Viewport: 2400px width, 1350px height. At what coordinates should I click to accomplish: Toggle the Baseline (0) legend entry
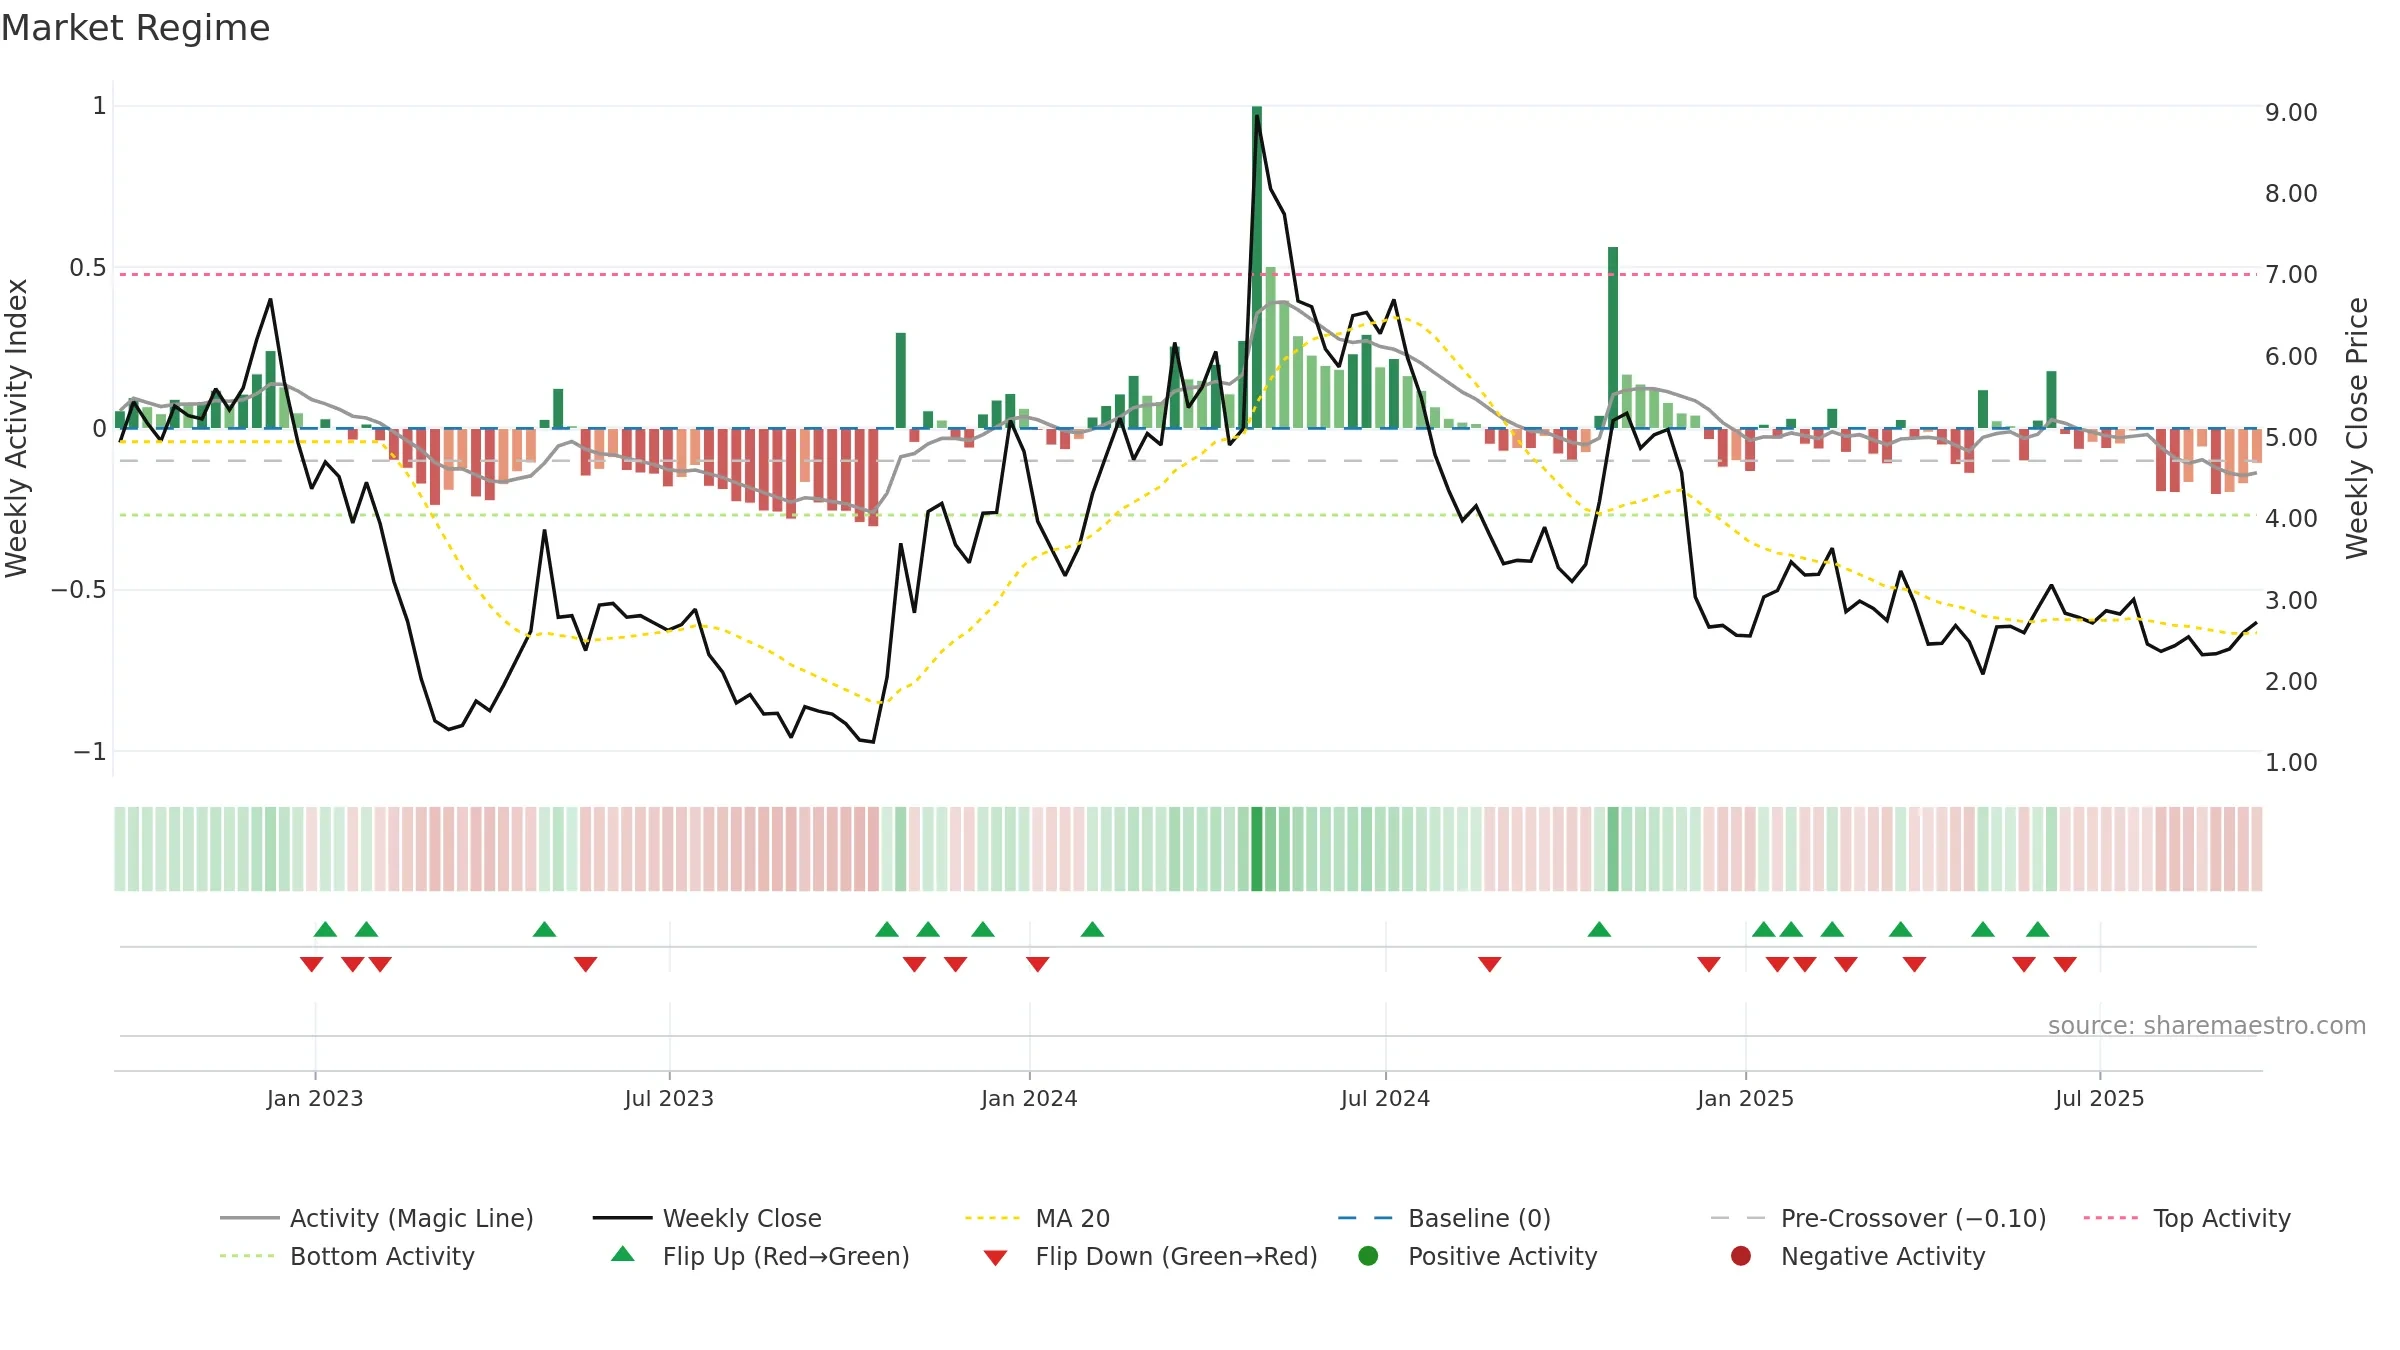click(x=1444, y=1218)
